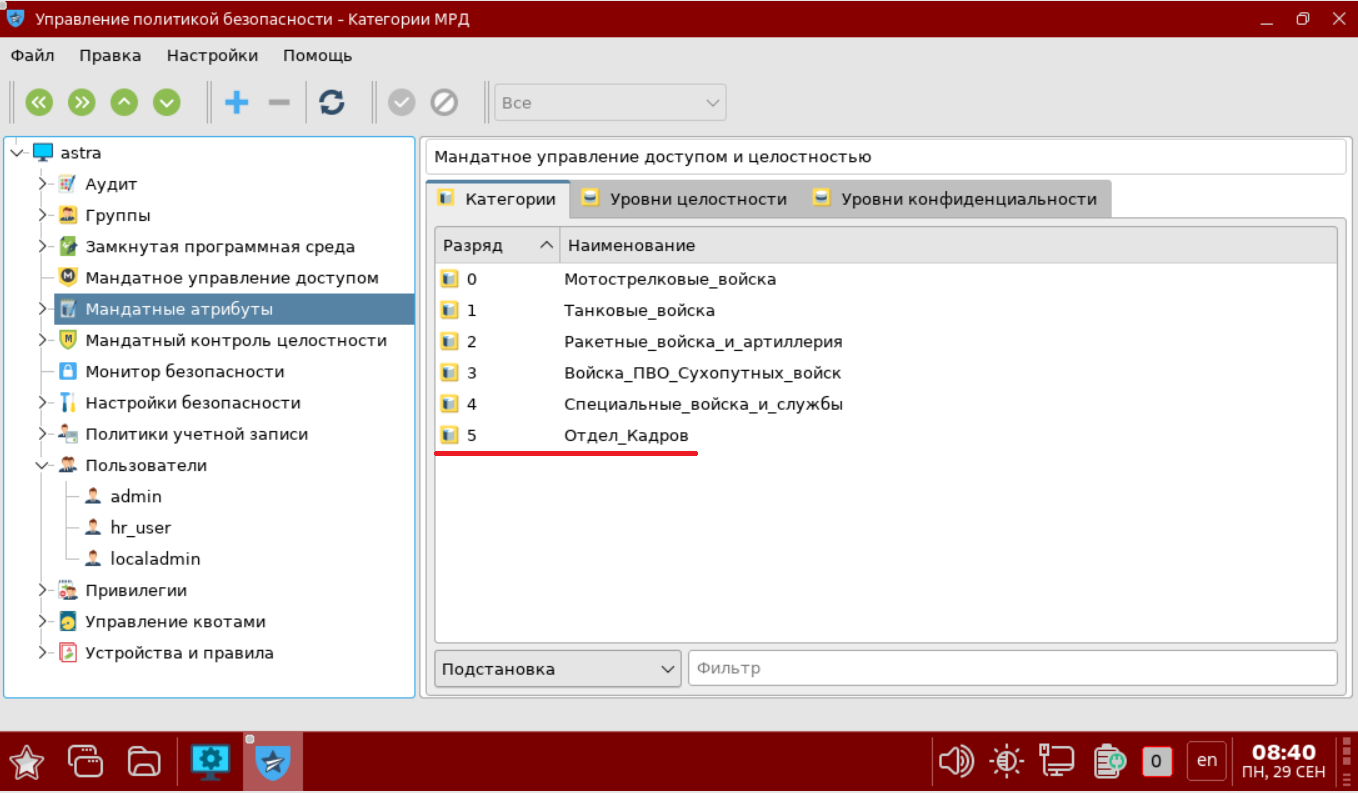Open the star start menu on taskbar
The width and height of the screenshot is (1358, 793).
(27, 762)
